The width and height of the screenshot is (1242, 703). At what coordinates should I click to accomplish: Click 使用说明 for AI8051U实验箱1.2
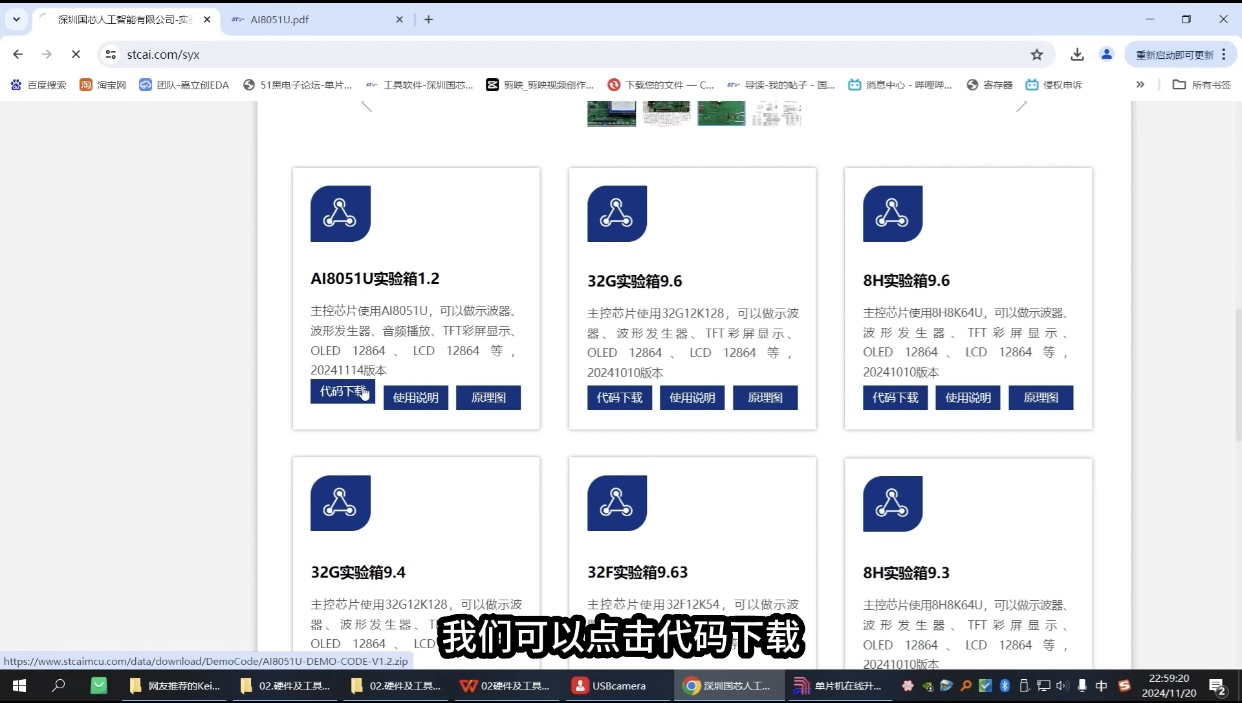point(416,398)
